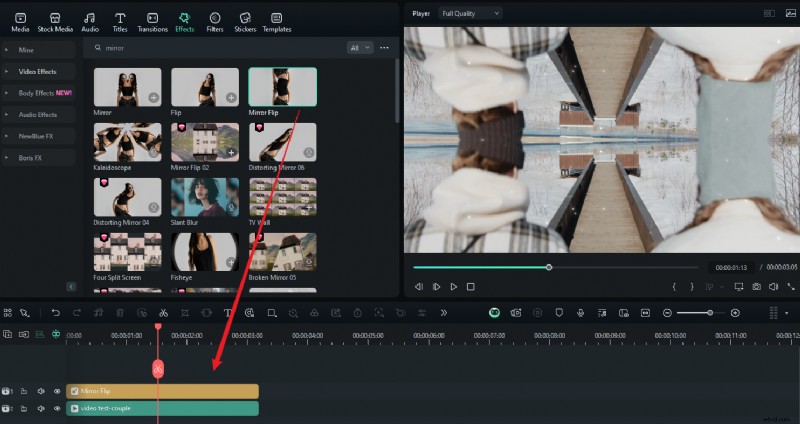
Task: Click the picture icon at player top-right
Action: 790,14
